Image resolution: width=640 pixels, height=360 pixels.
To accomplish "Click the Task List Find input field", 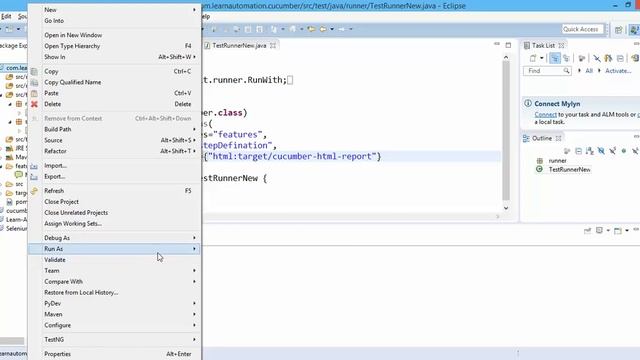I will coord(547,71).
